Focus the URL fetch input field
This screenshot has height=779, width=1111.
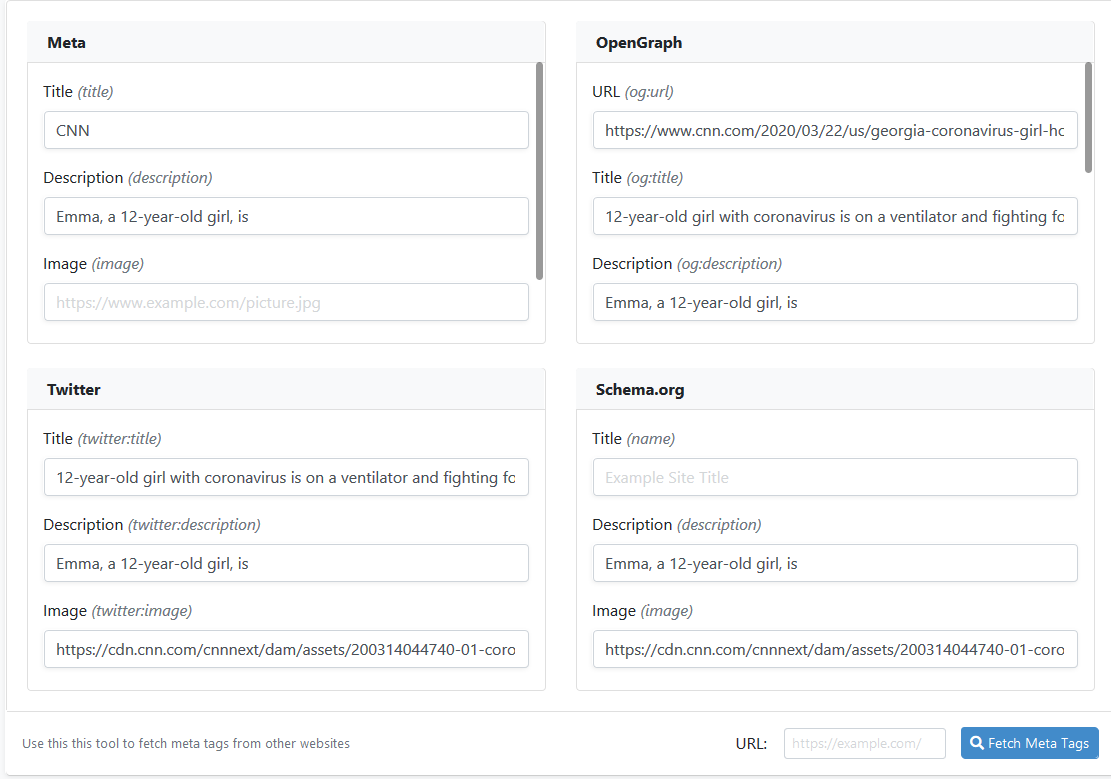click(x=864, y=743)
